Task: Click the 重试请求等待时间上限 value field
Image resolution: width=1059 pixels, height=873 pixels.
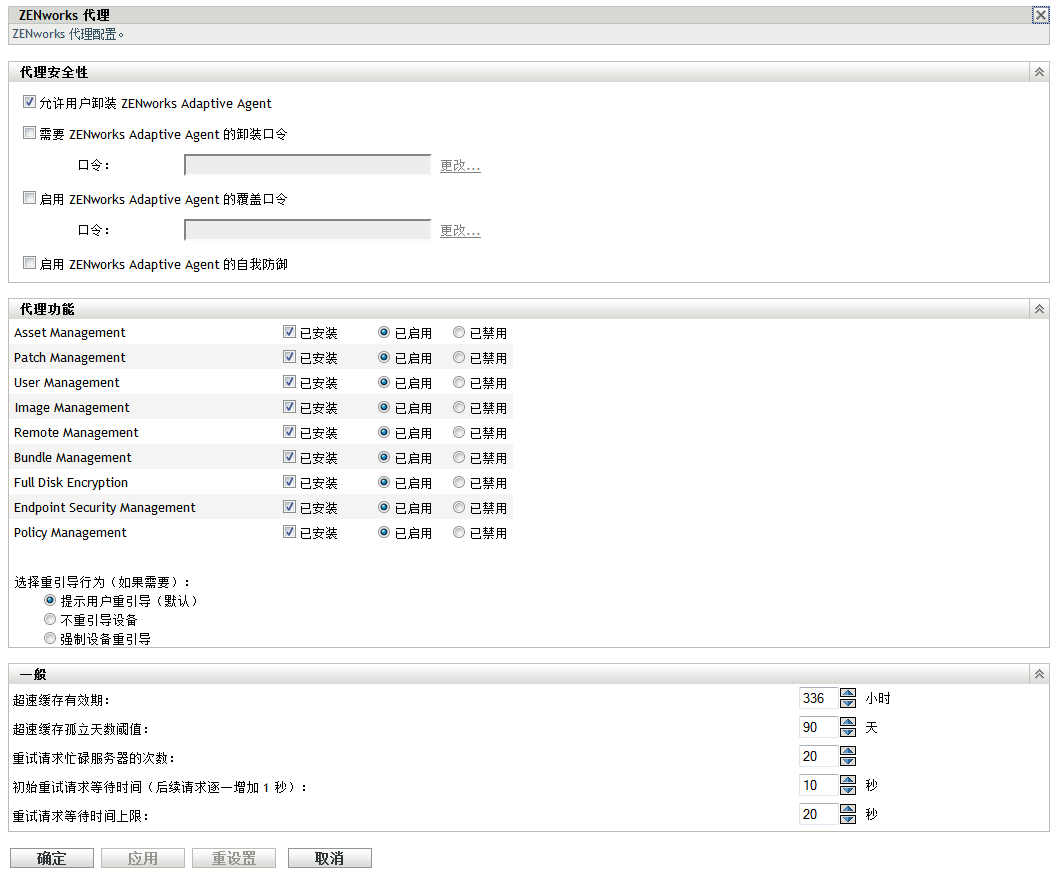Action: (818, 814)
